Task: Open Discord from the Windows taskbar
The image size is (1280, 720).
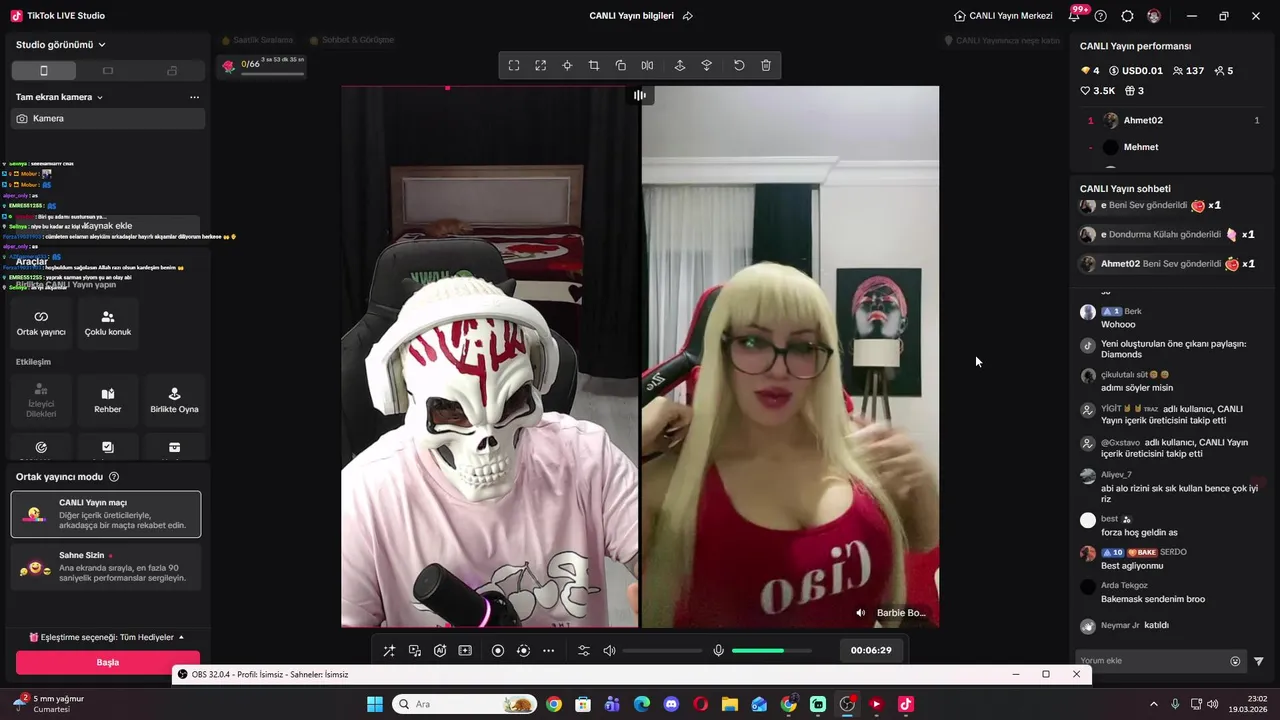Action: [671, 704]
